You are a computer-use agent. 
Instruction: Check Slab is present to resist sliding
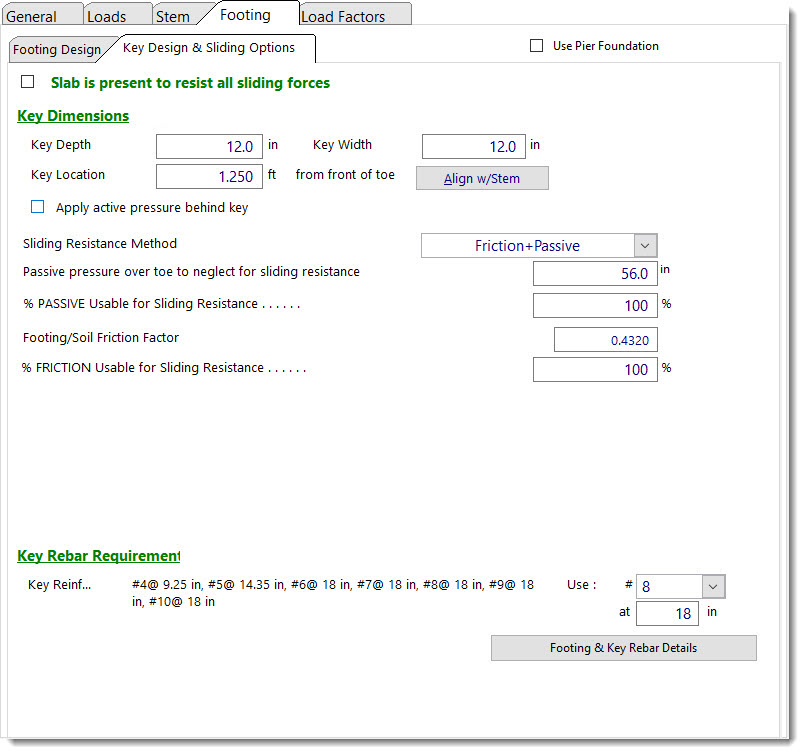[x=28, y=82]
